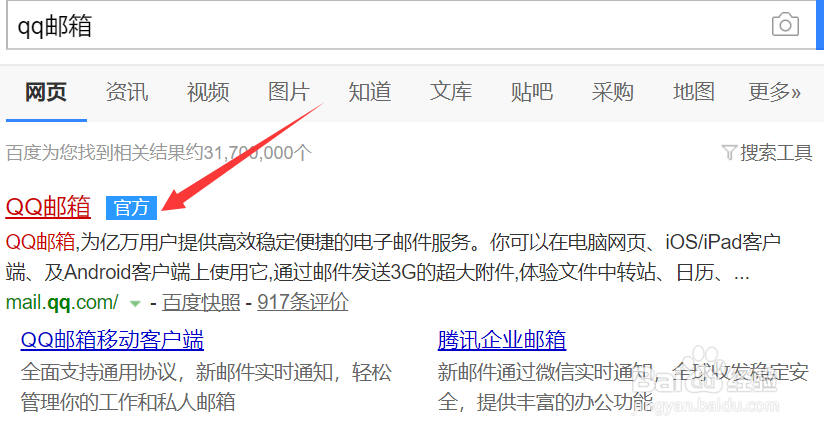This screenshot has width=824, height=434.
Task: Open the 文库 tab
Action: (451, 92)
